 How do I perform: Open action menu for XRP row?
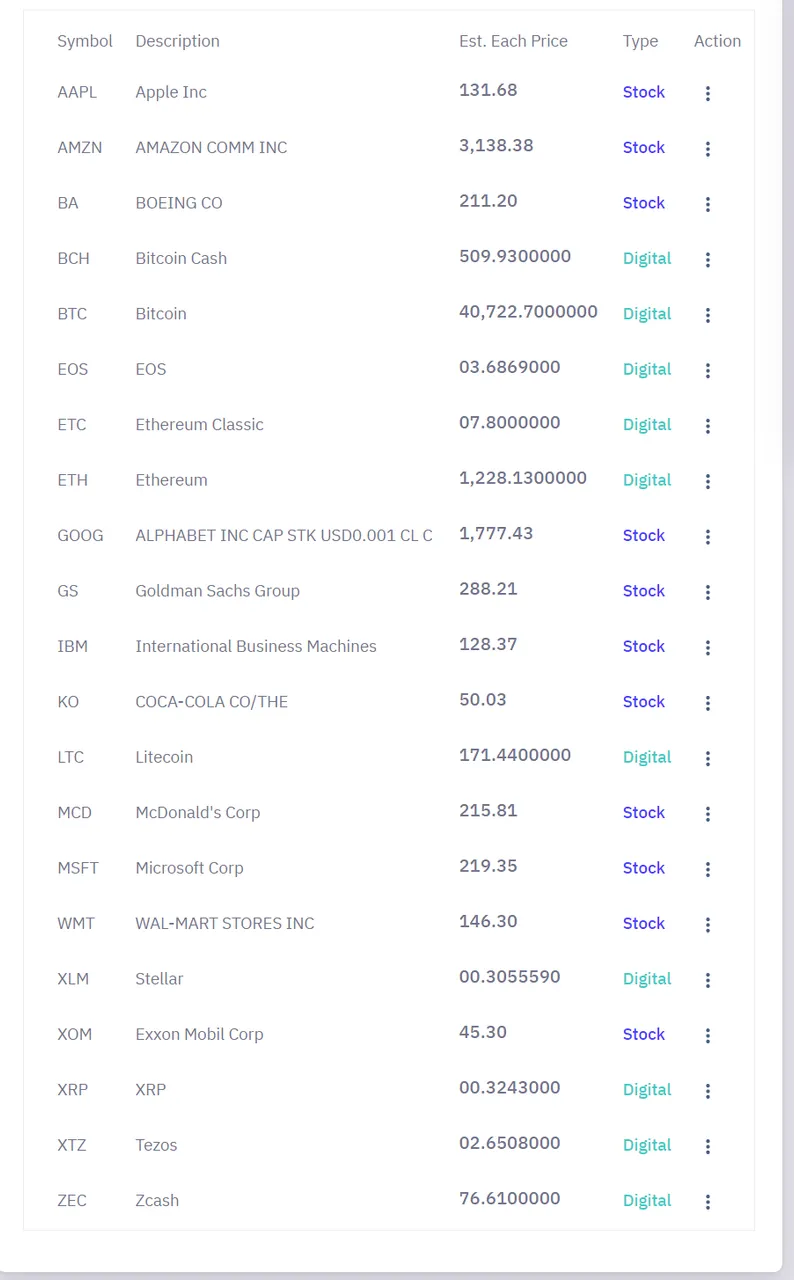tap(708, 1093)
